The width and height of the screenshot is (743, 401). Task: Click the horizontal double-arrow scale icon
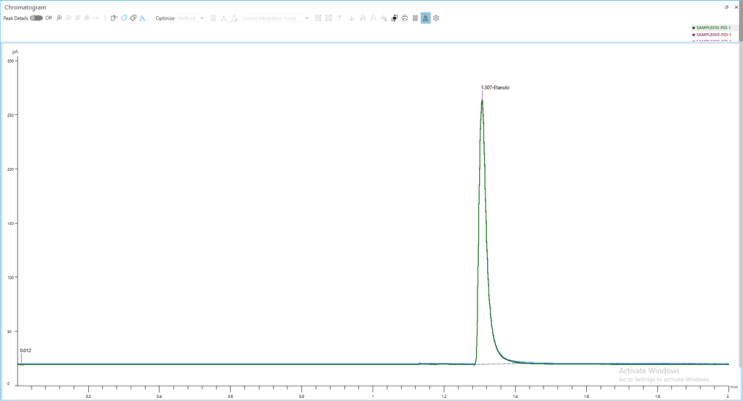click(x=96, y=18)
